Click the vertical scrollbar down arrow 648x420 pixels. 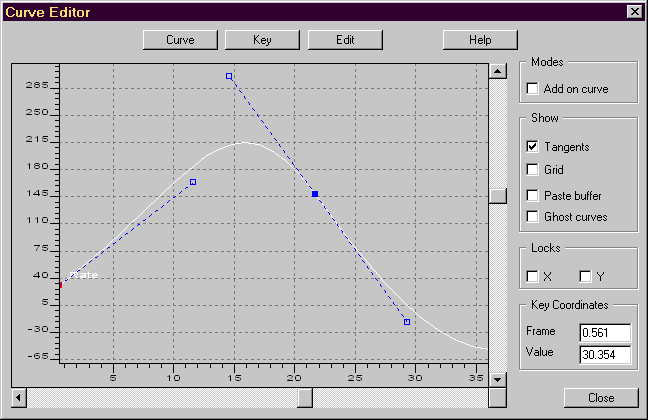click(498, 379)
